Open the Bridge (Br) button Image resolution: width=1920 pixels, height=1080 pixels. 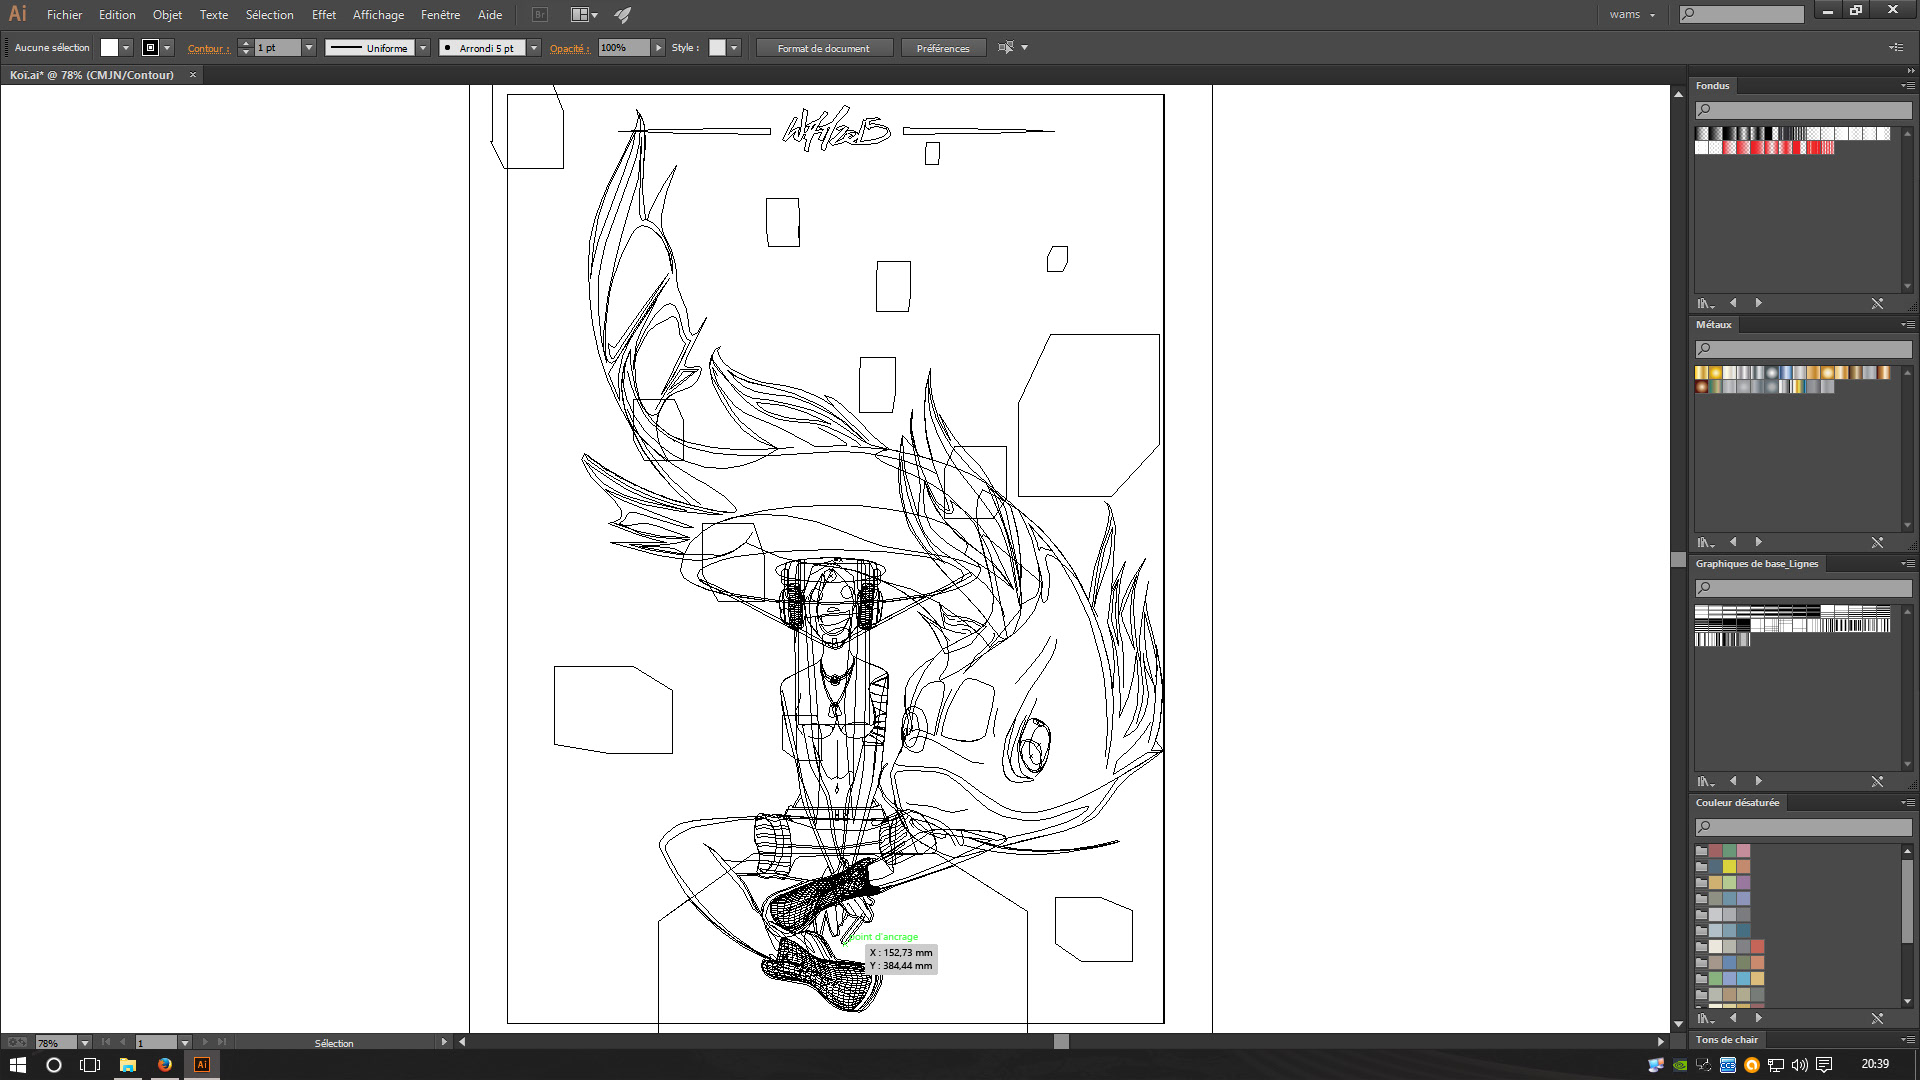(x=540, y=15)
